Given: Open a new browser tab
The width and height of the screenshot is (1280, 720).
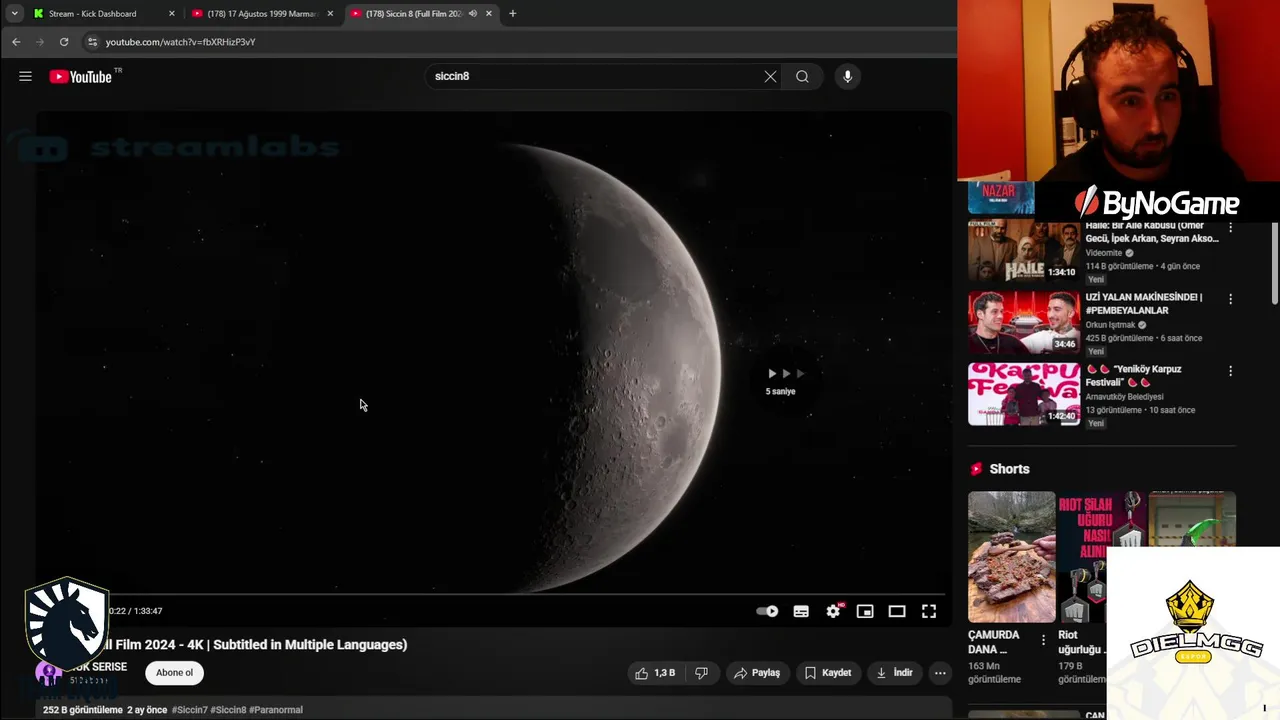Looking at the screenshot, I should (513, 14).
